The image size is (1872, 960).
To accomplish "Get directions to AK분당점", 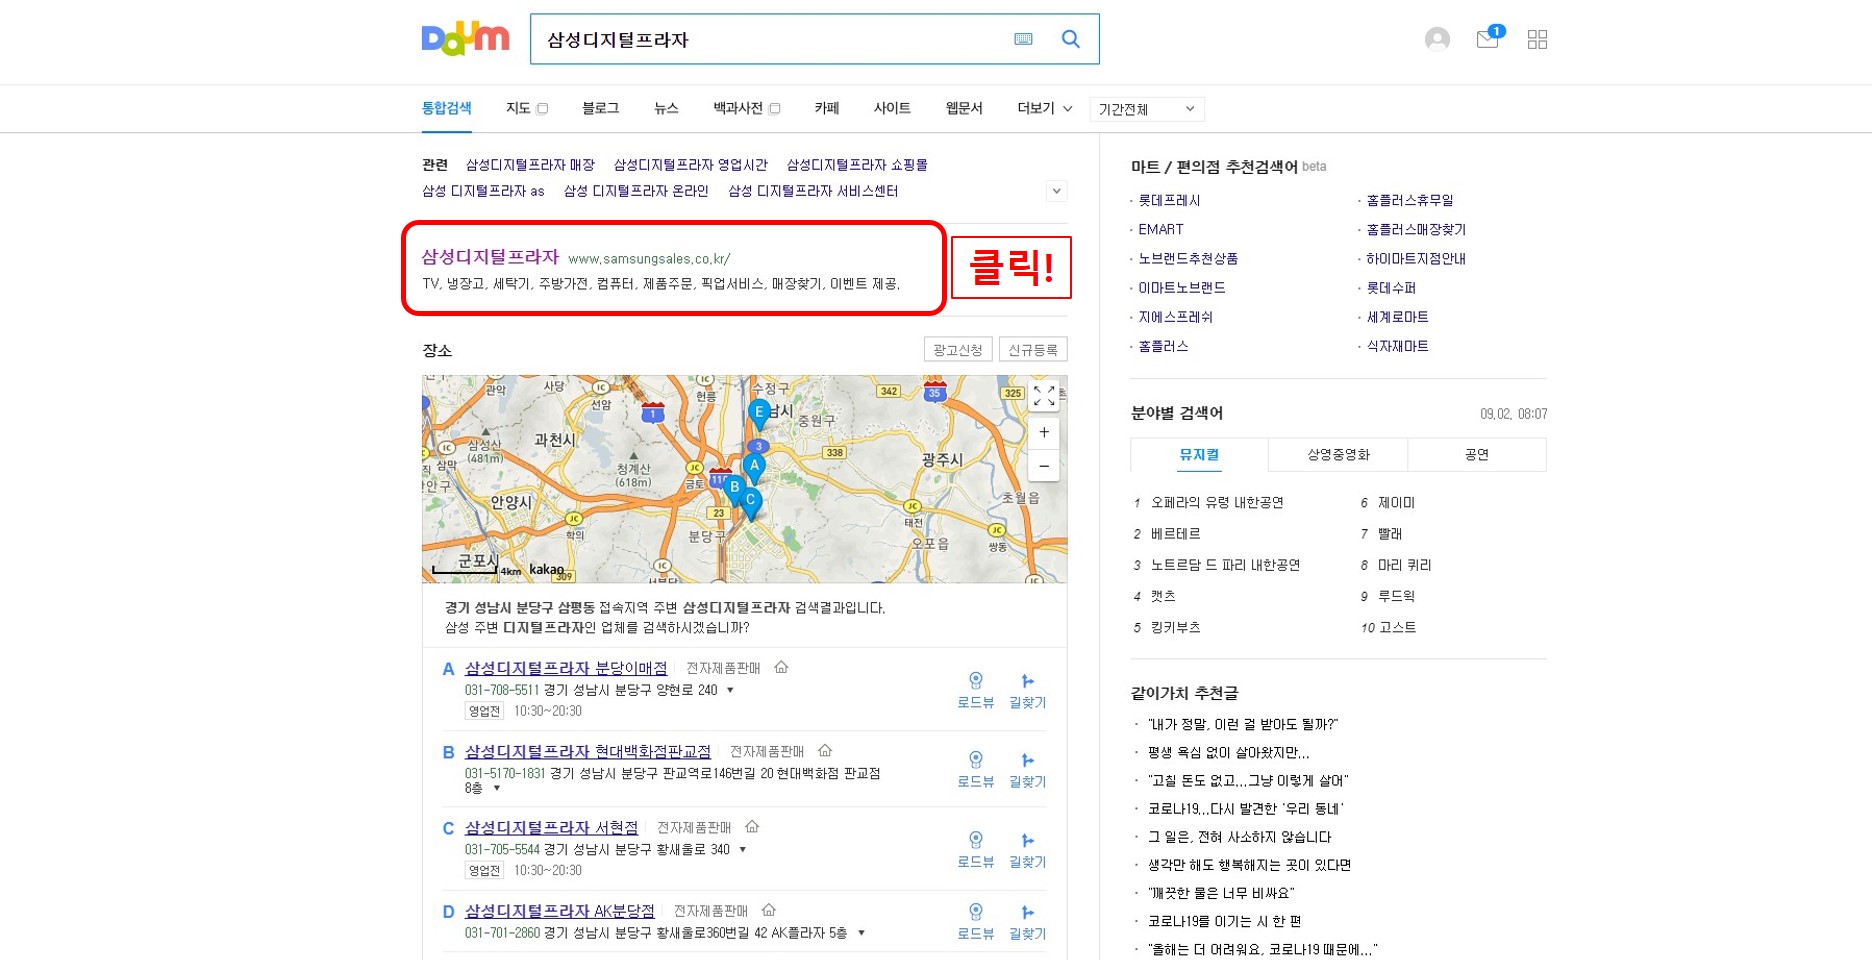I will 1027,921.
